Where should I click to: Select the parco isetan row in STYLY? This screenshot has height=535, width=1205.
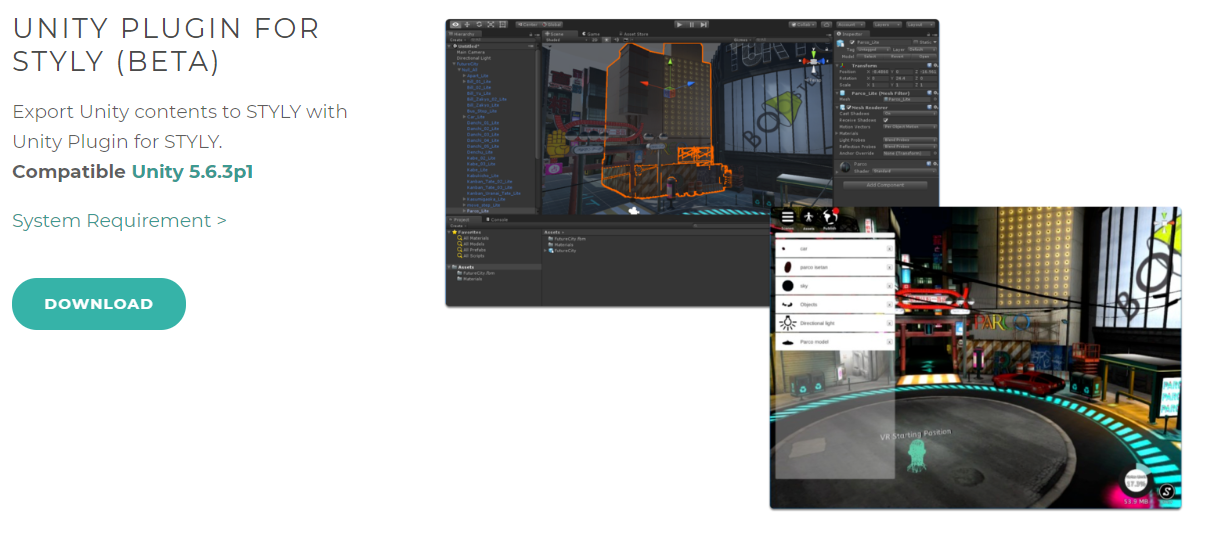834,267
